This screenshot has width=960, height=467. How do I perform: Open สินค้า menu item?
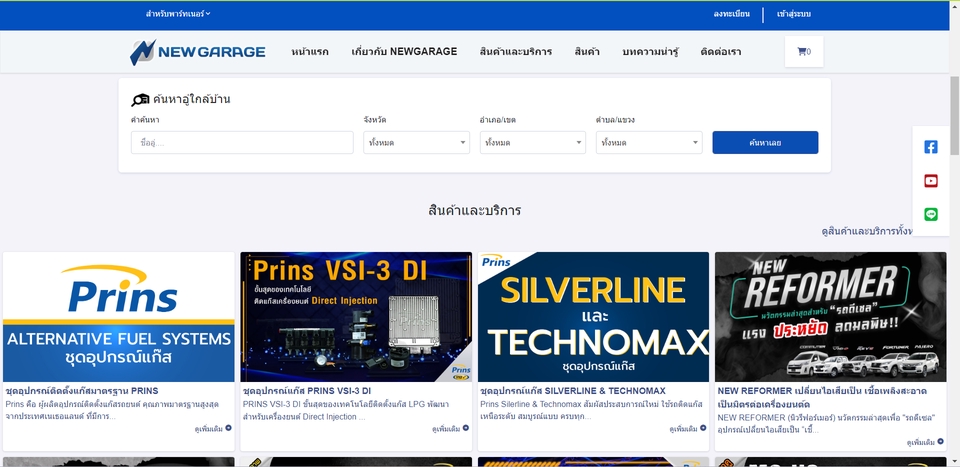point(587,52)
